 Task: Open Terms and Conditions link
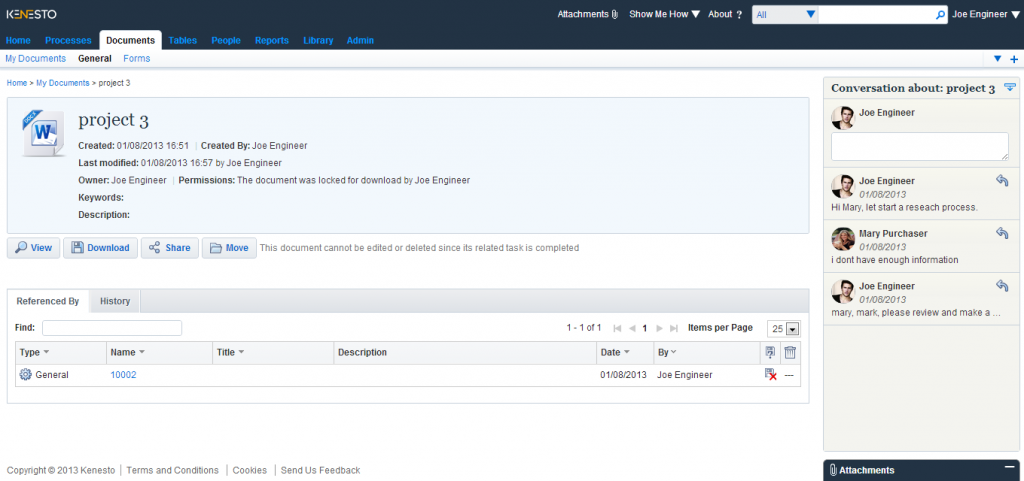(x=172, y=470)
